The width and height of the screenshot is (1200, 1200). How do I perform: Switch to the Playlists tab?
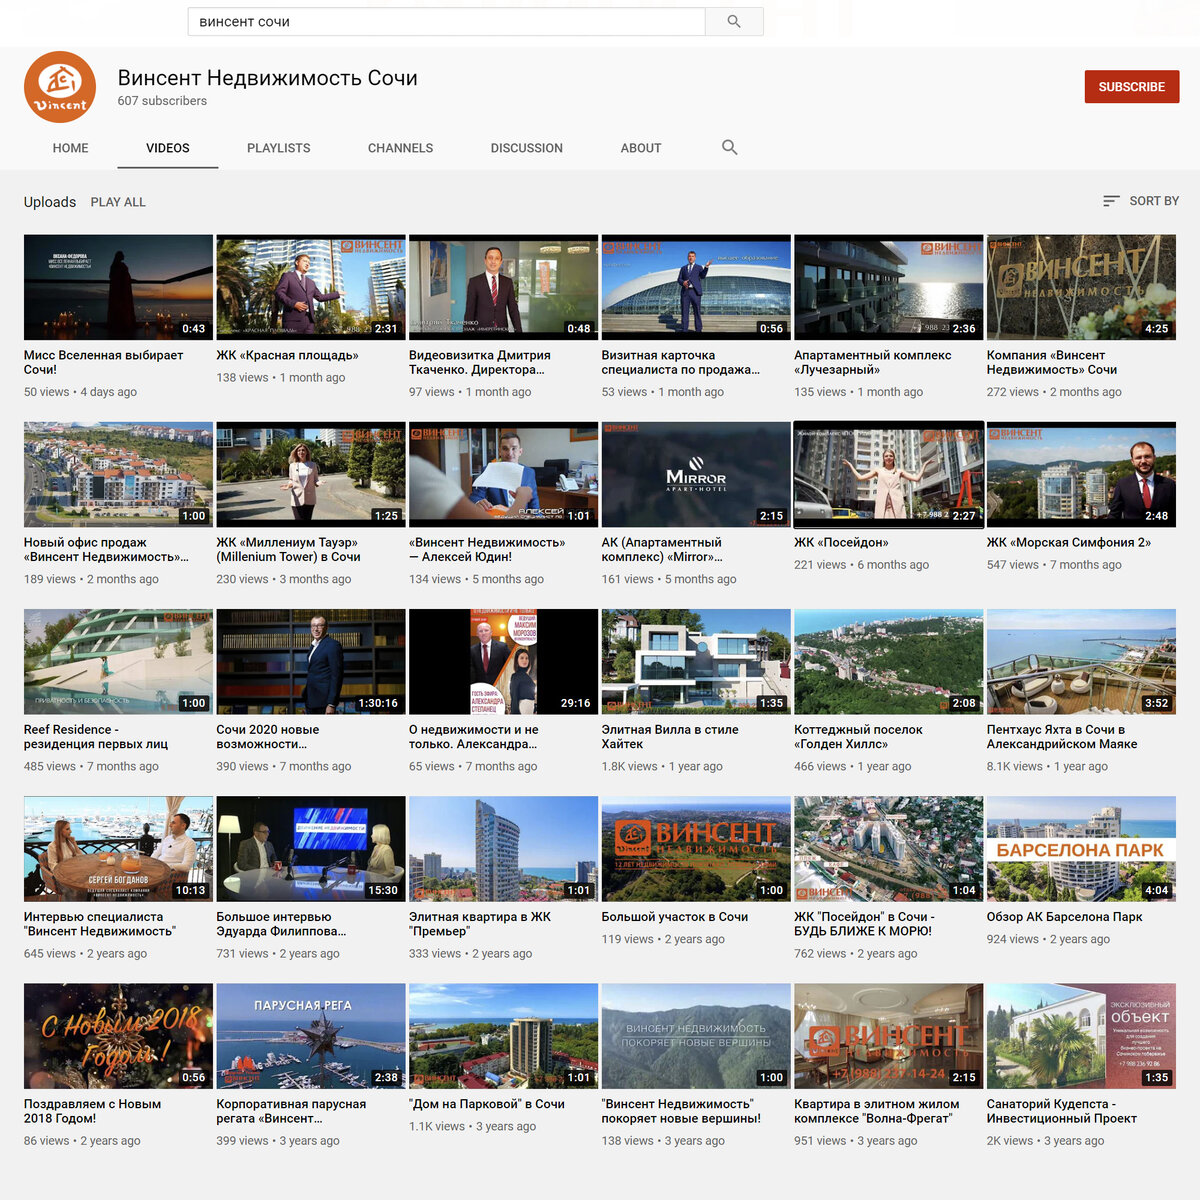[279, 148]
